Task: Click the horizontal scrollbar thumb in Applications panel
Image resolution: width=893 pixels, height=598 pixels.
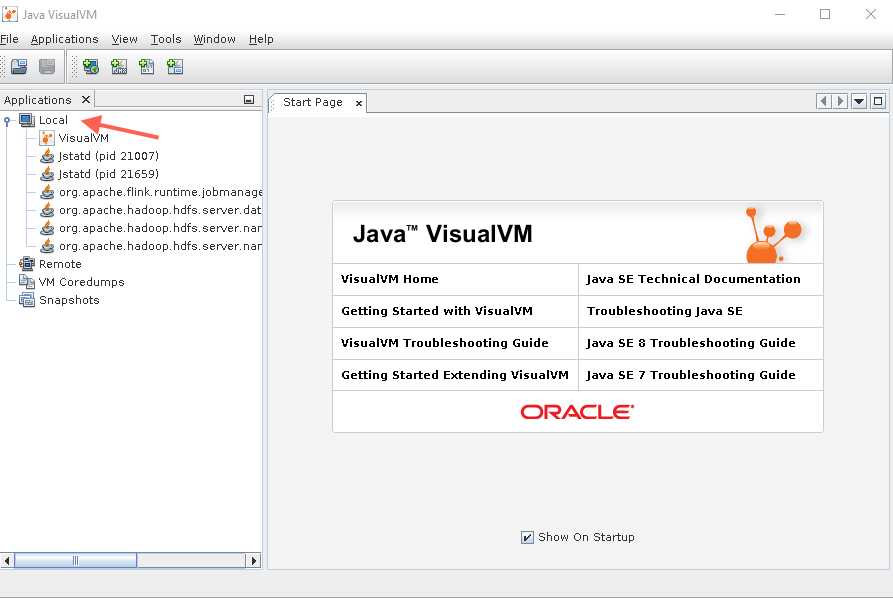Action: pyautogui.click(x=75, y=561)
